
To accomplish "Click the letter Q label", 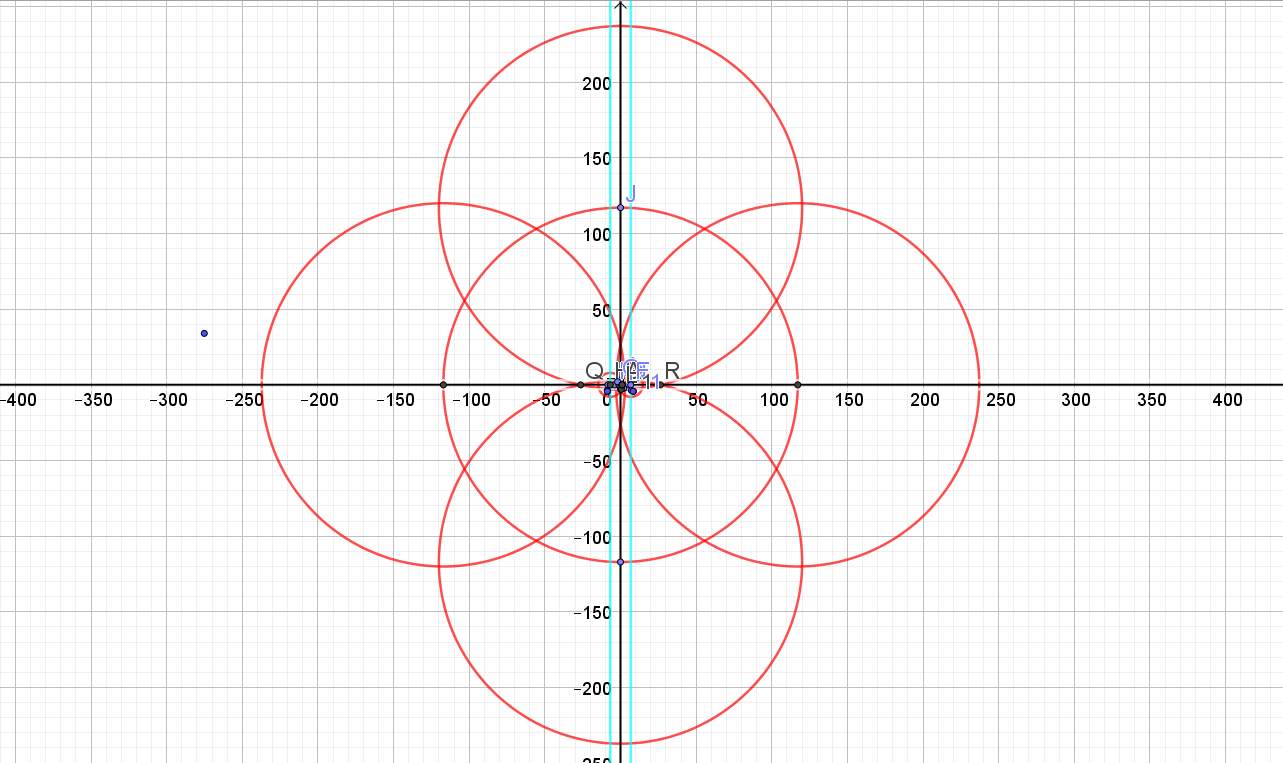I will coord(594,371).
